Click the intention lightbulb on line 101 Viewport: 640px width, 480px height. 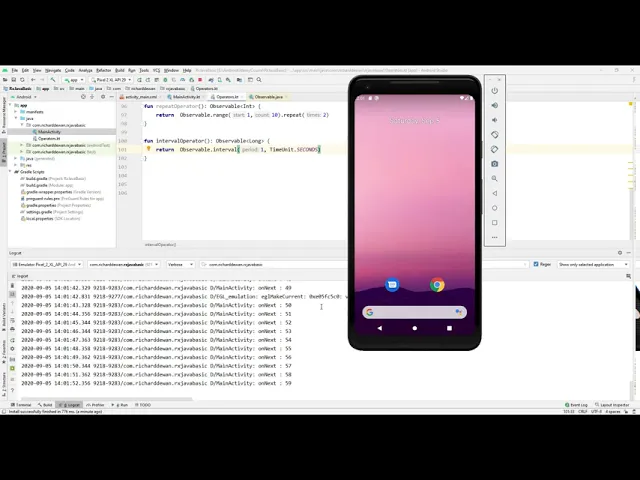149,149
